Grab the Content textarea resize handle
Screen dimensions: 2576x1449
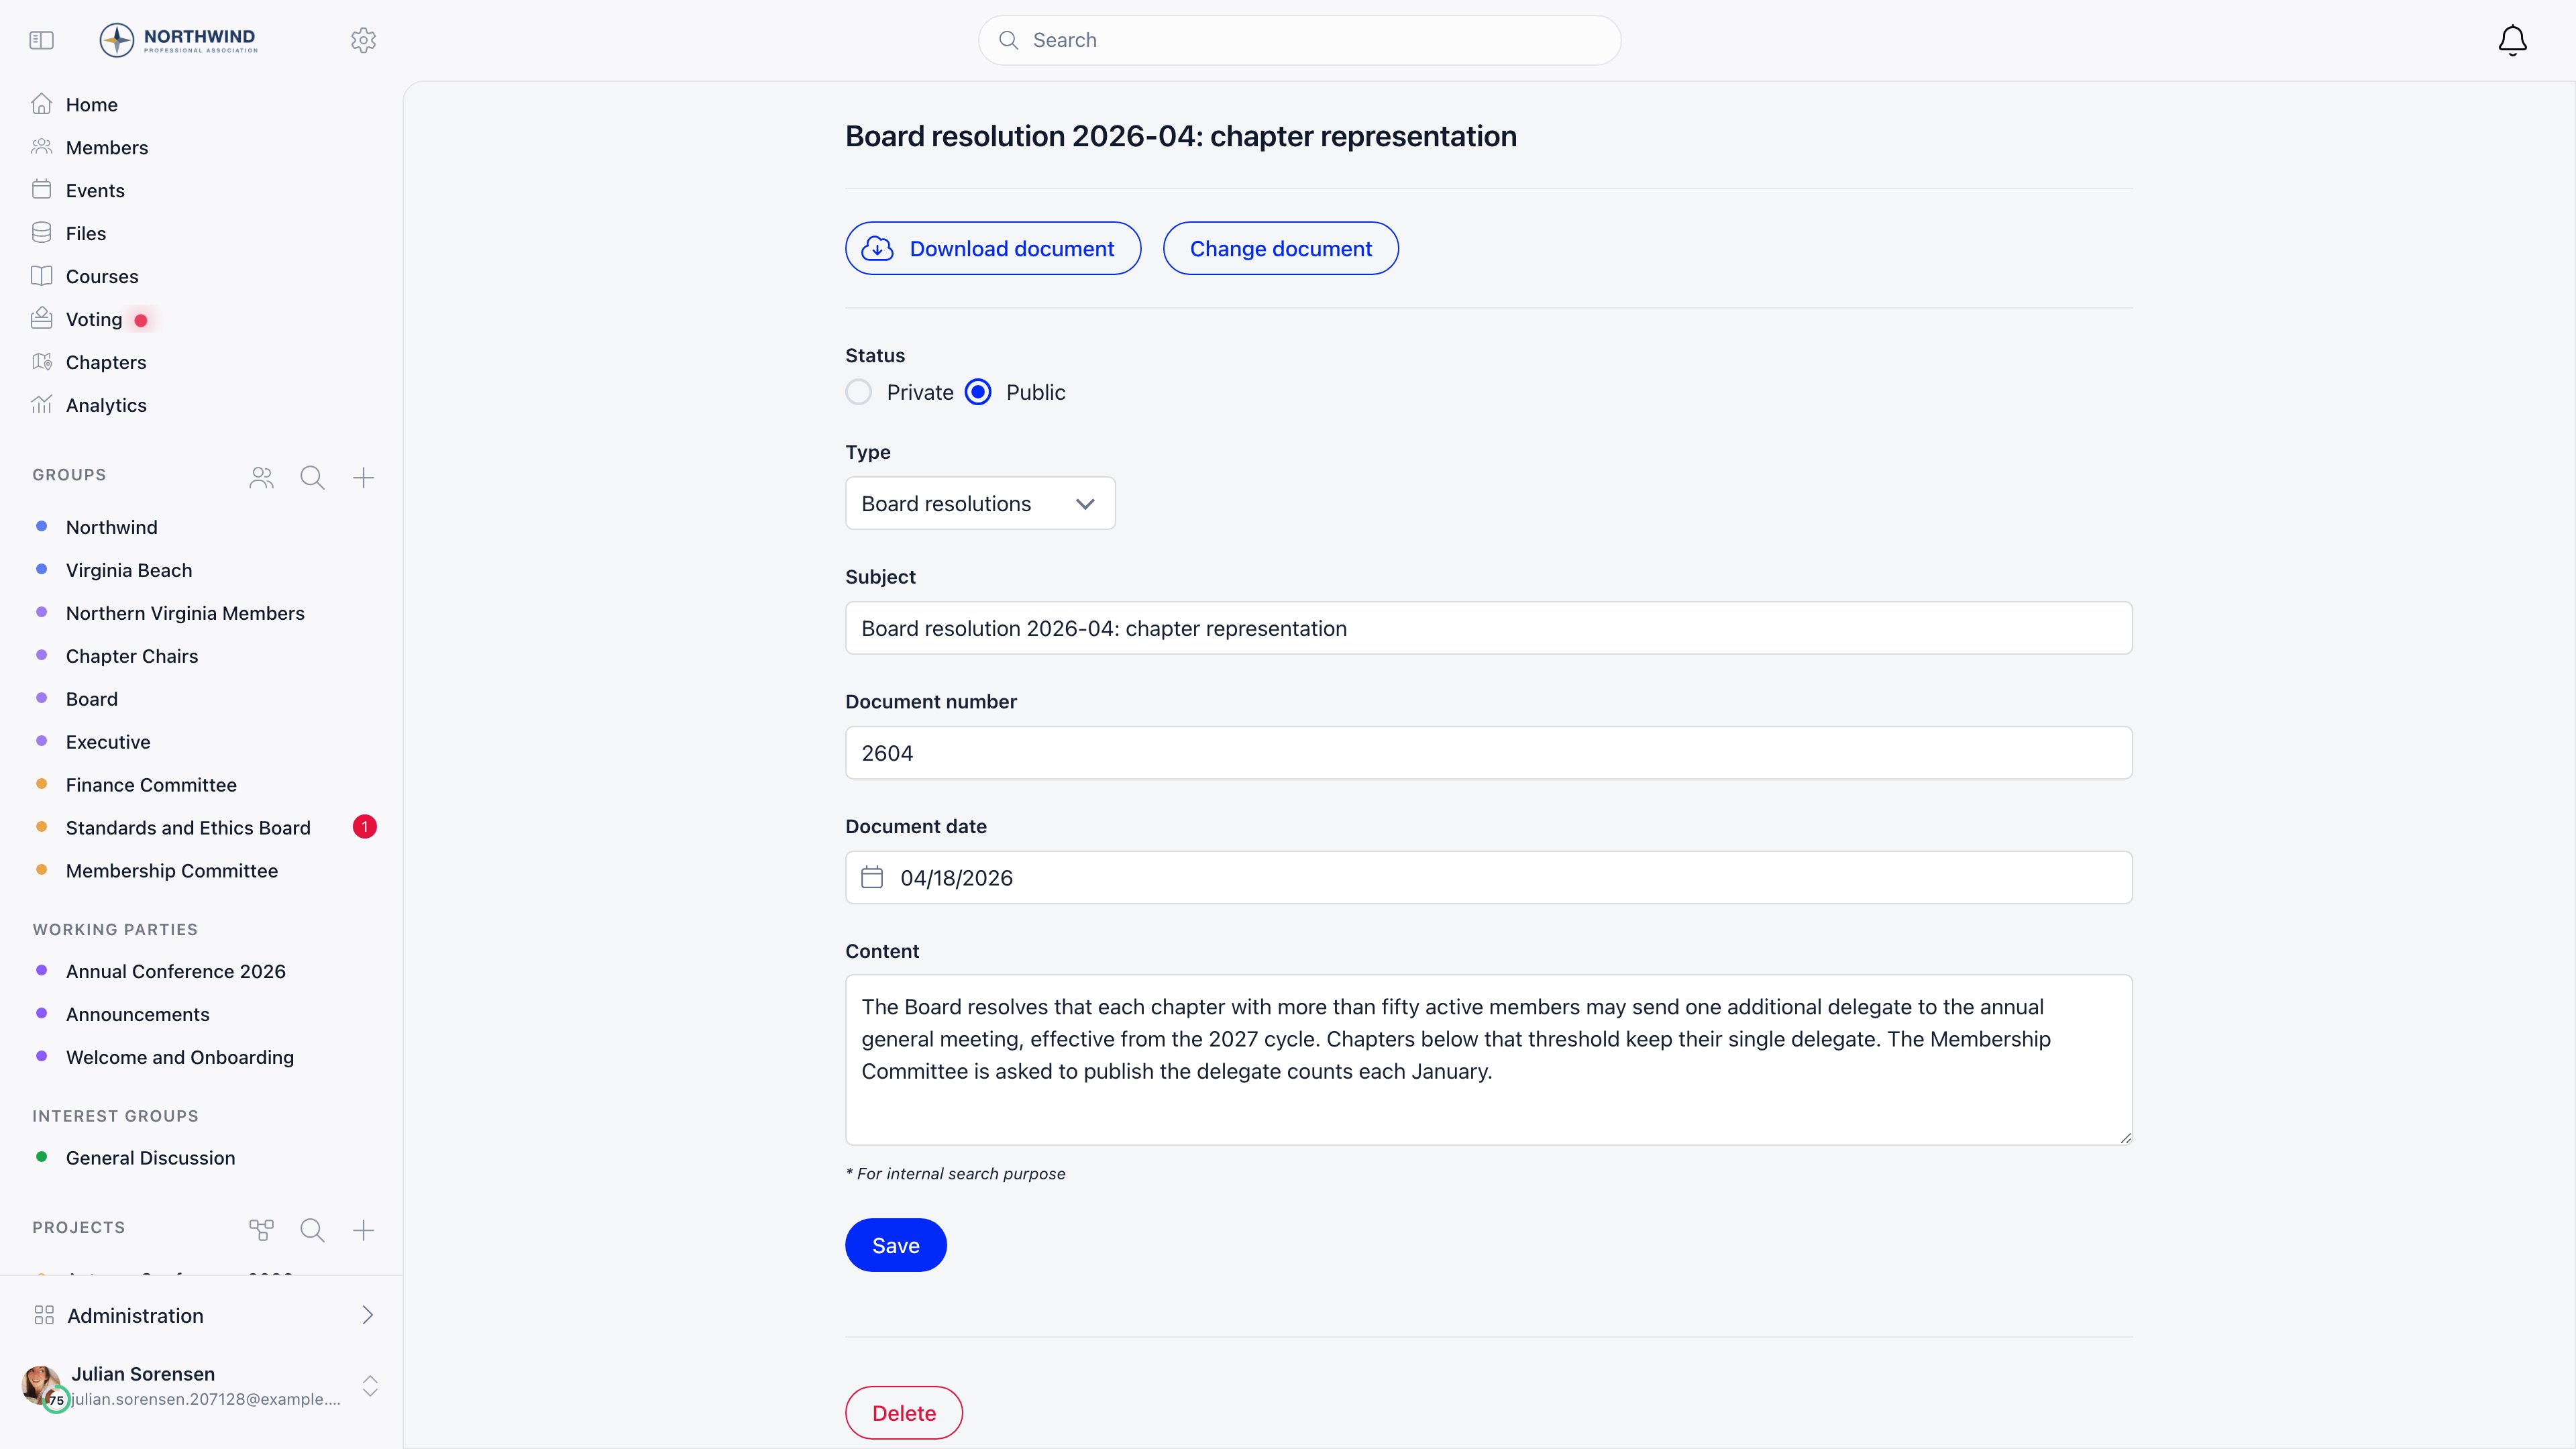[2125, 1138]
